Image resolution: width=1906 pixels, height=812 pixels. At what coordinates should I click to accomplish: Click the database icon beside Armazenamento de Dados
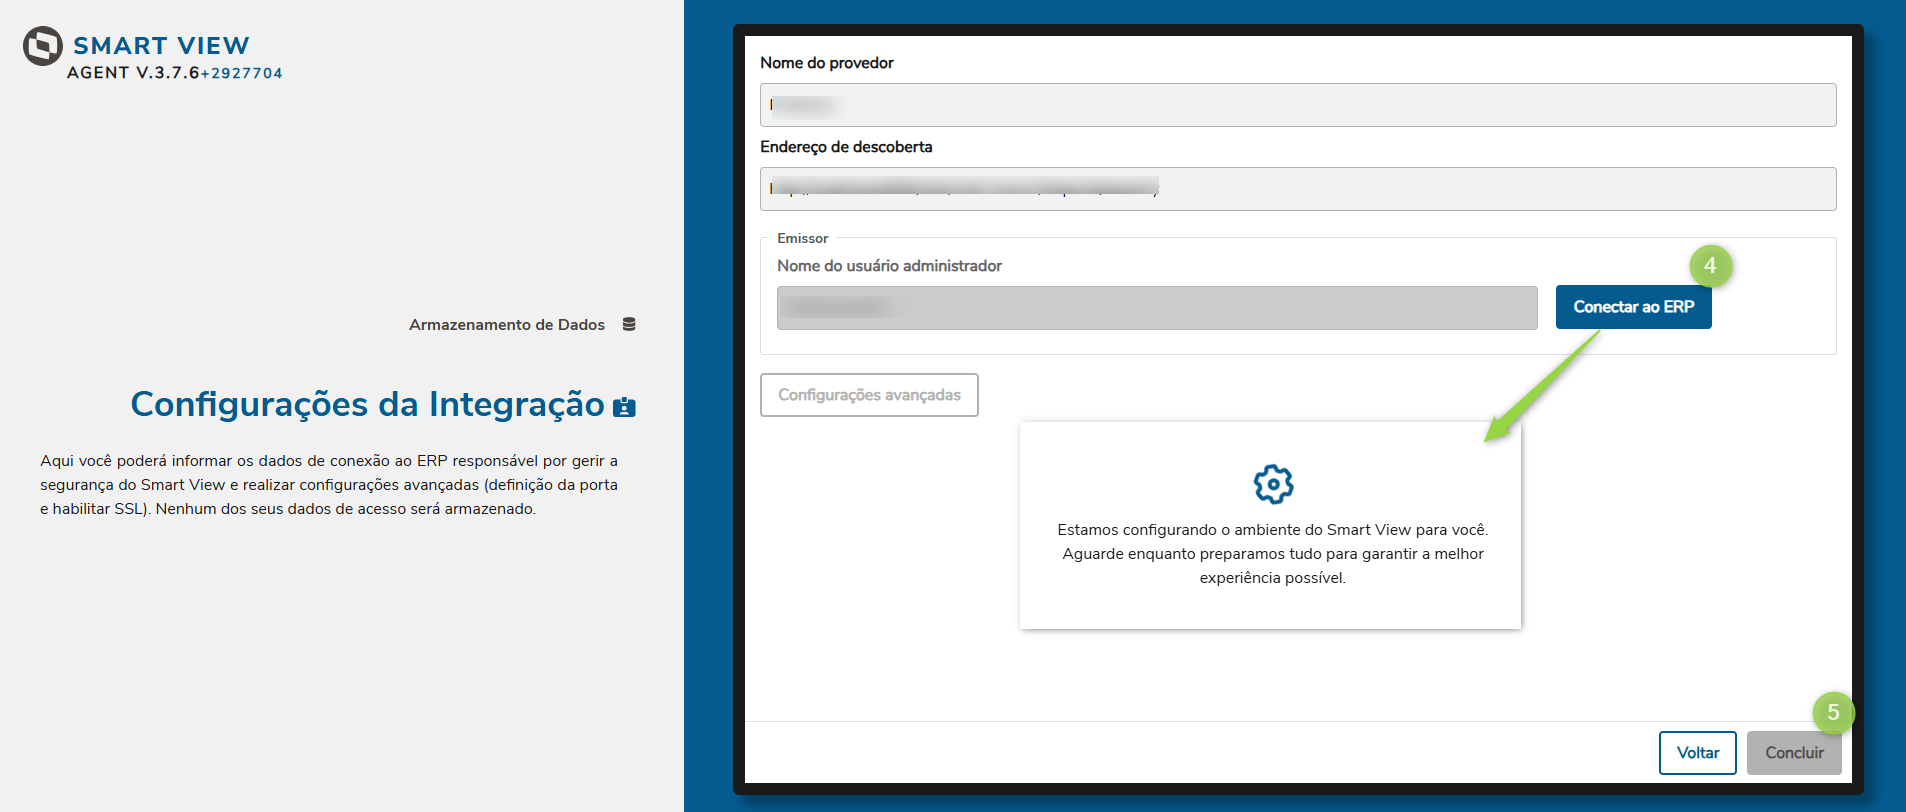(629, 324)
